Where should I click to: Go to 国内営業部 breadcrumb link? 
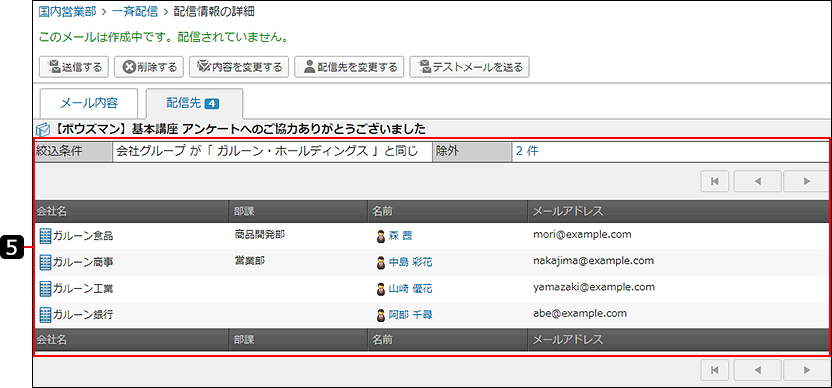click(67, 12)
